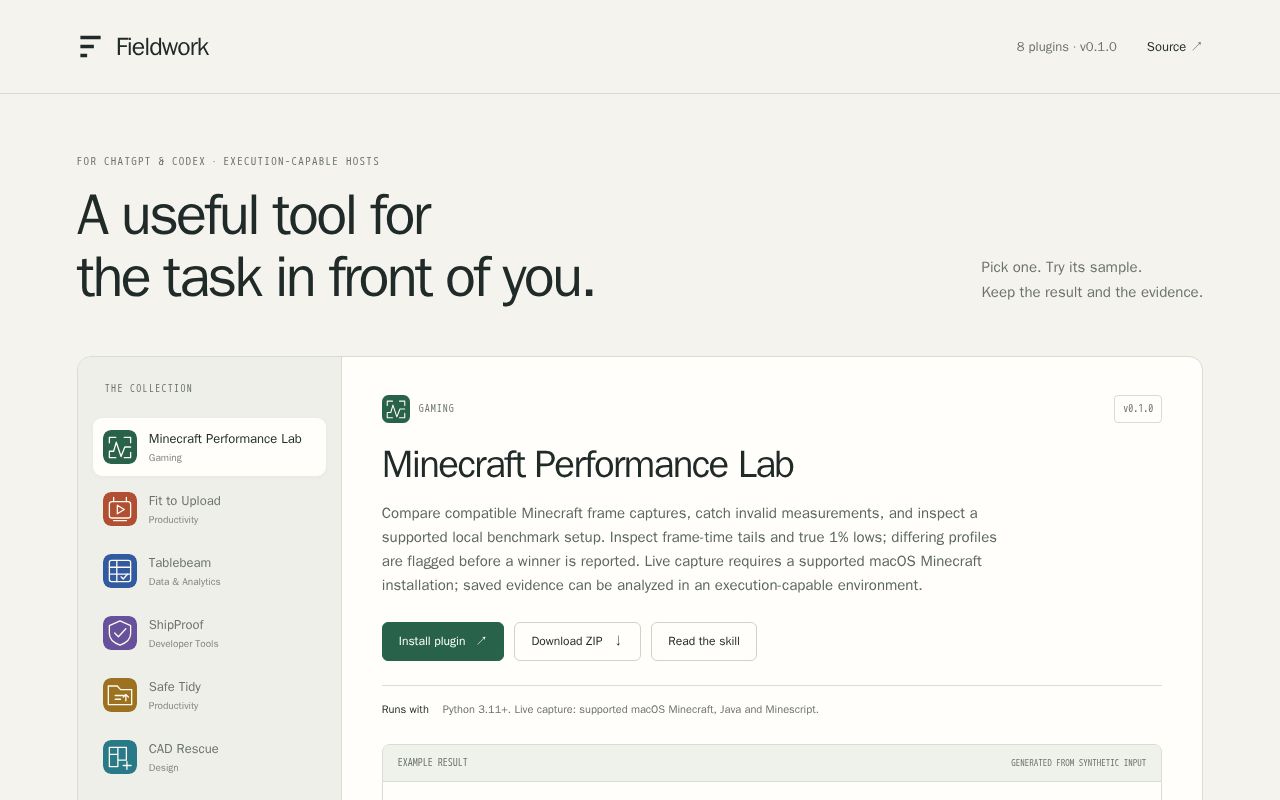
Task: Open CAD Rescue plugin entry
Action: point(209,757)
